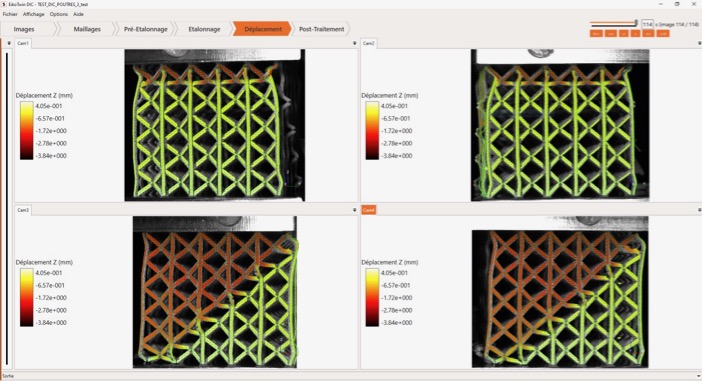Select the highlighted Cam4 view tab
The image size is (702, 381).
click(368, 210)
